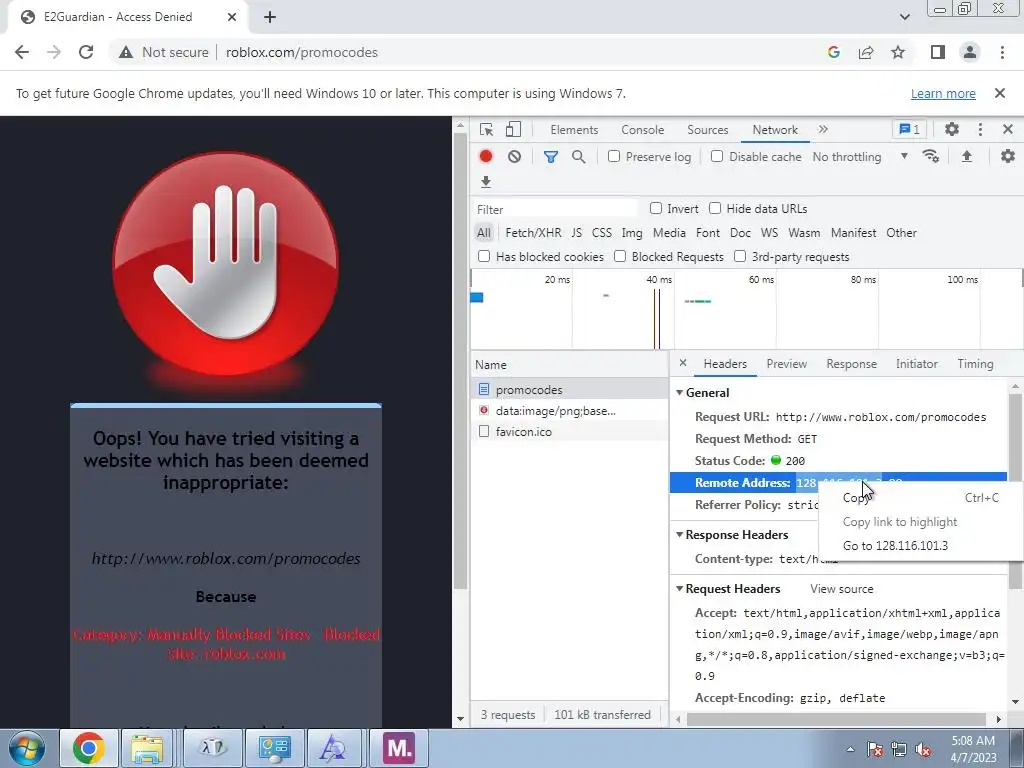1024x768 pixels.
Task: Open the console issues counter badge
Action: click(x=909, y=129)
